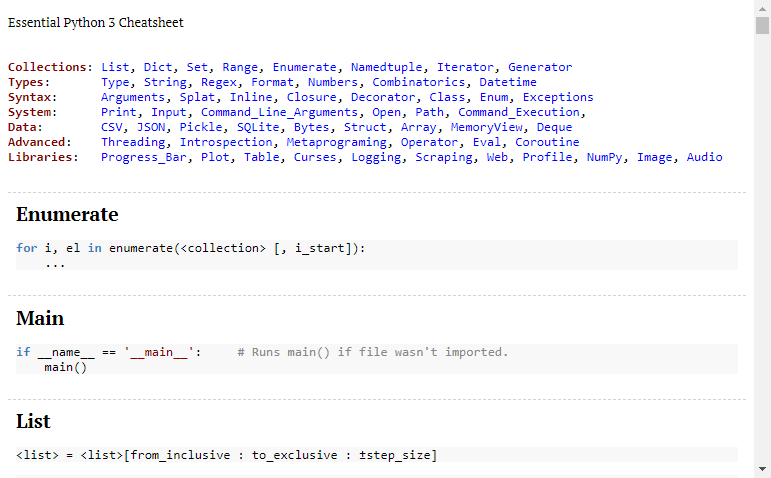Image resolution: width=771 pixels, height=478 pixels.
Task: Go to the Table link
Action: (262, 157)
